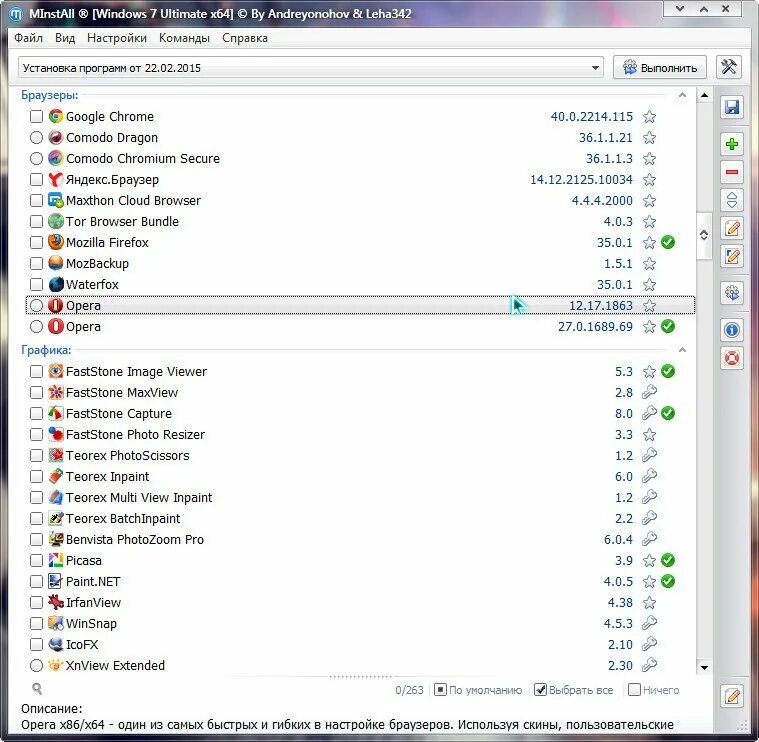This screenshot has height=742, width=759.
Task: Click the vertical scrollbar thumb
Action: click(704, 235)
